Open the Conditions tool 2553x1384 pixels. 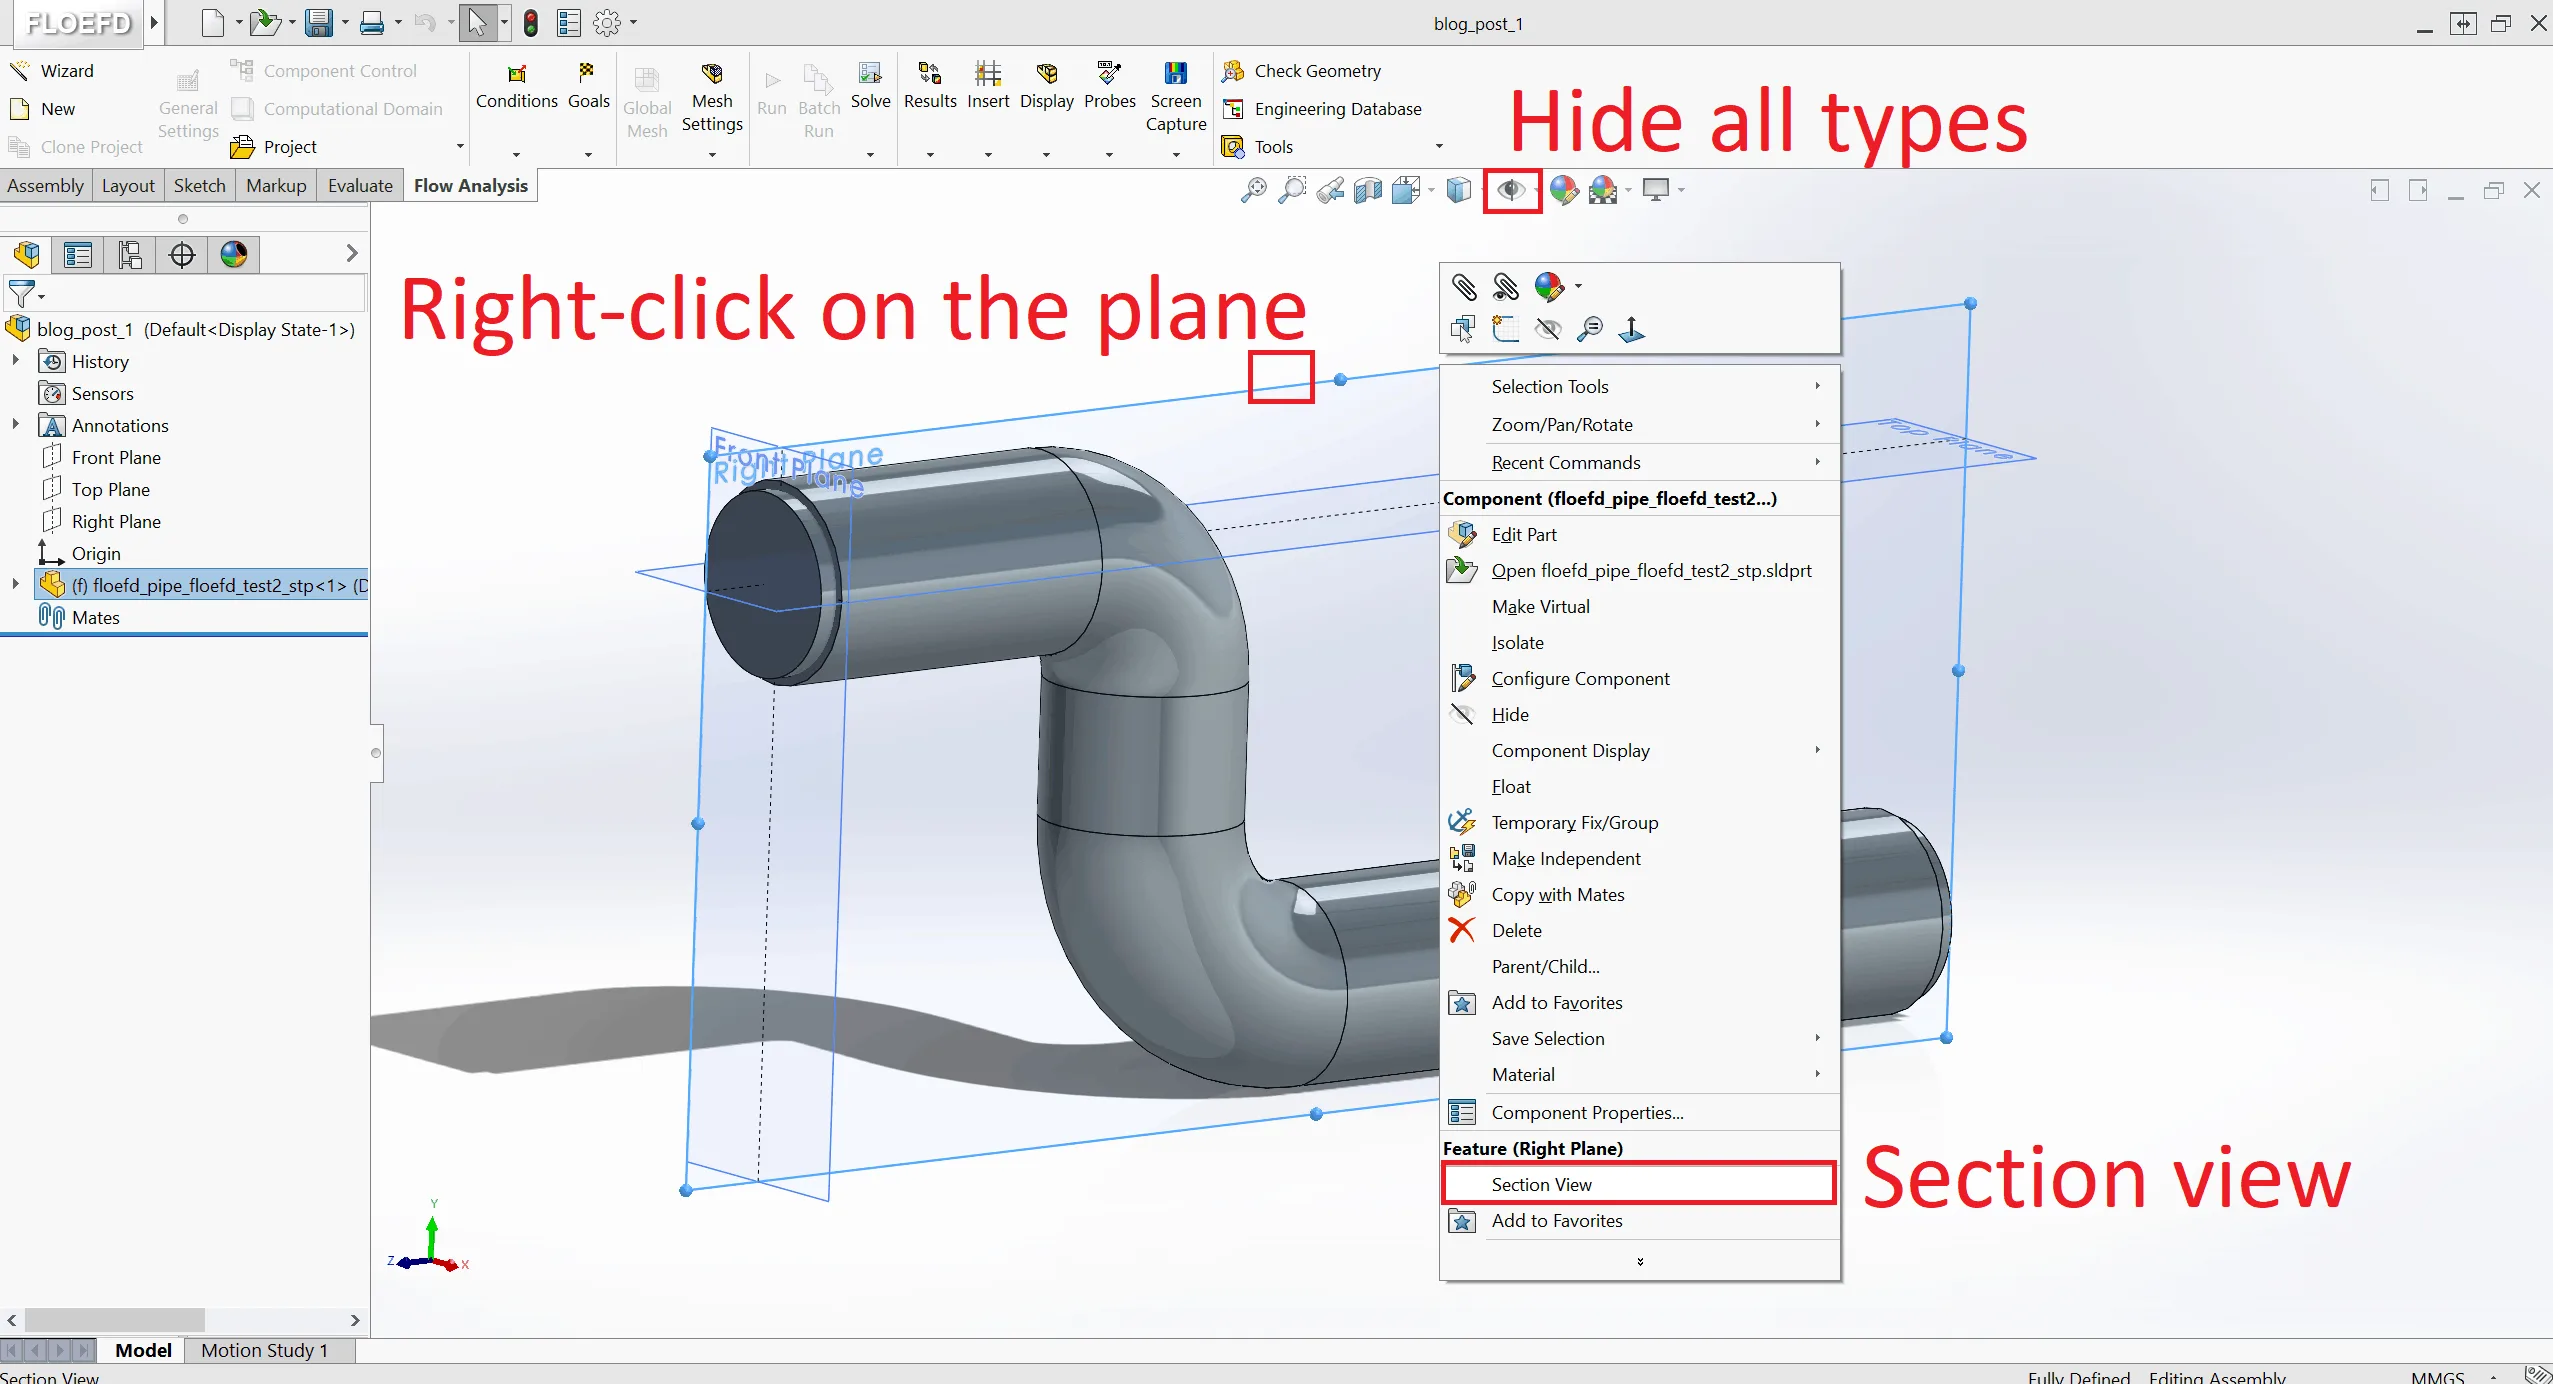click(516, 87)
